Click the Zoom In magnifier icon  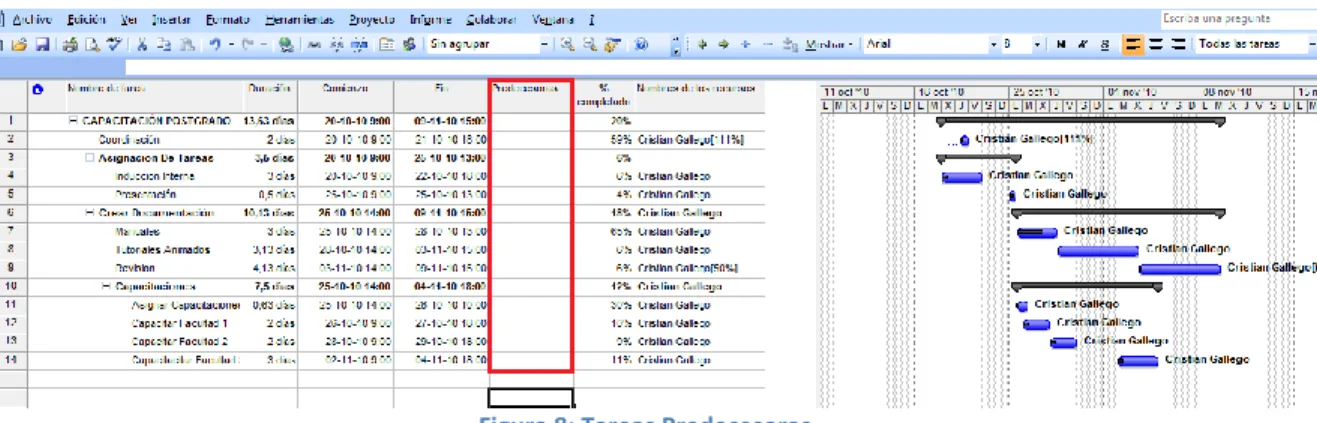566,44
